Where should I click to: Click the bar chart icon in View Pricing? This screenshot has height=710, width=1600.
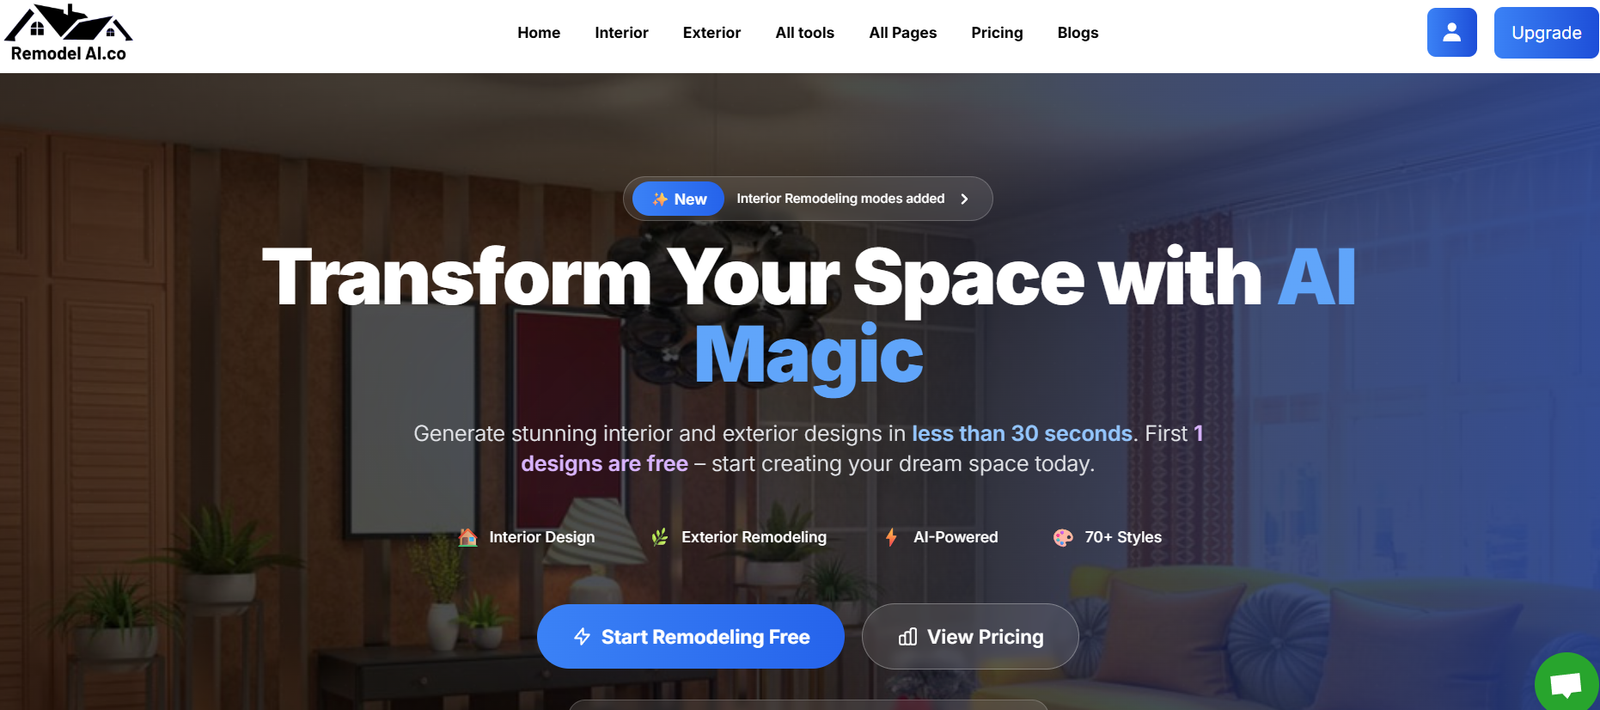(x=908, y=637)
